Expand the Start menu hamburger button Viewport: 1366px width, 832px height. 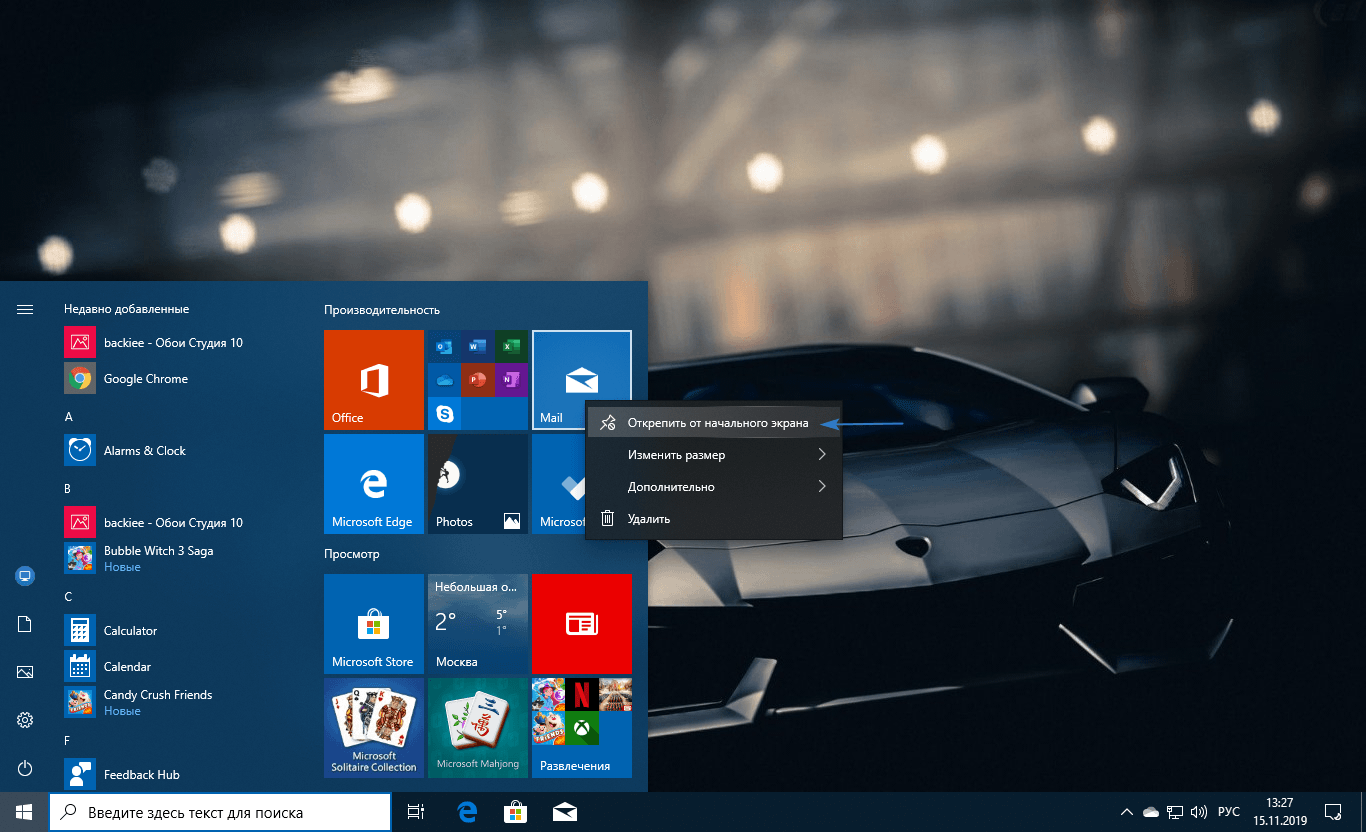25,309
